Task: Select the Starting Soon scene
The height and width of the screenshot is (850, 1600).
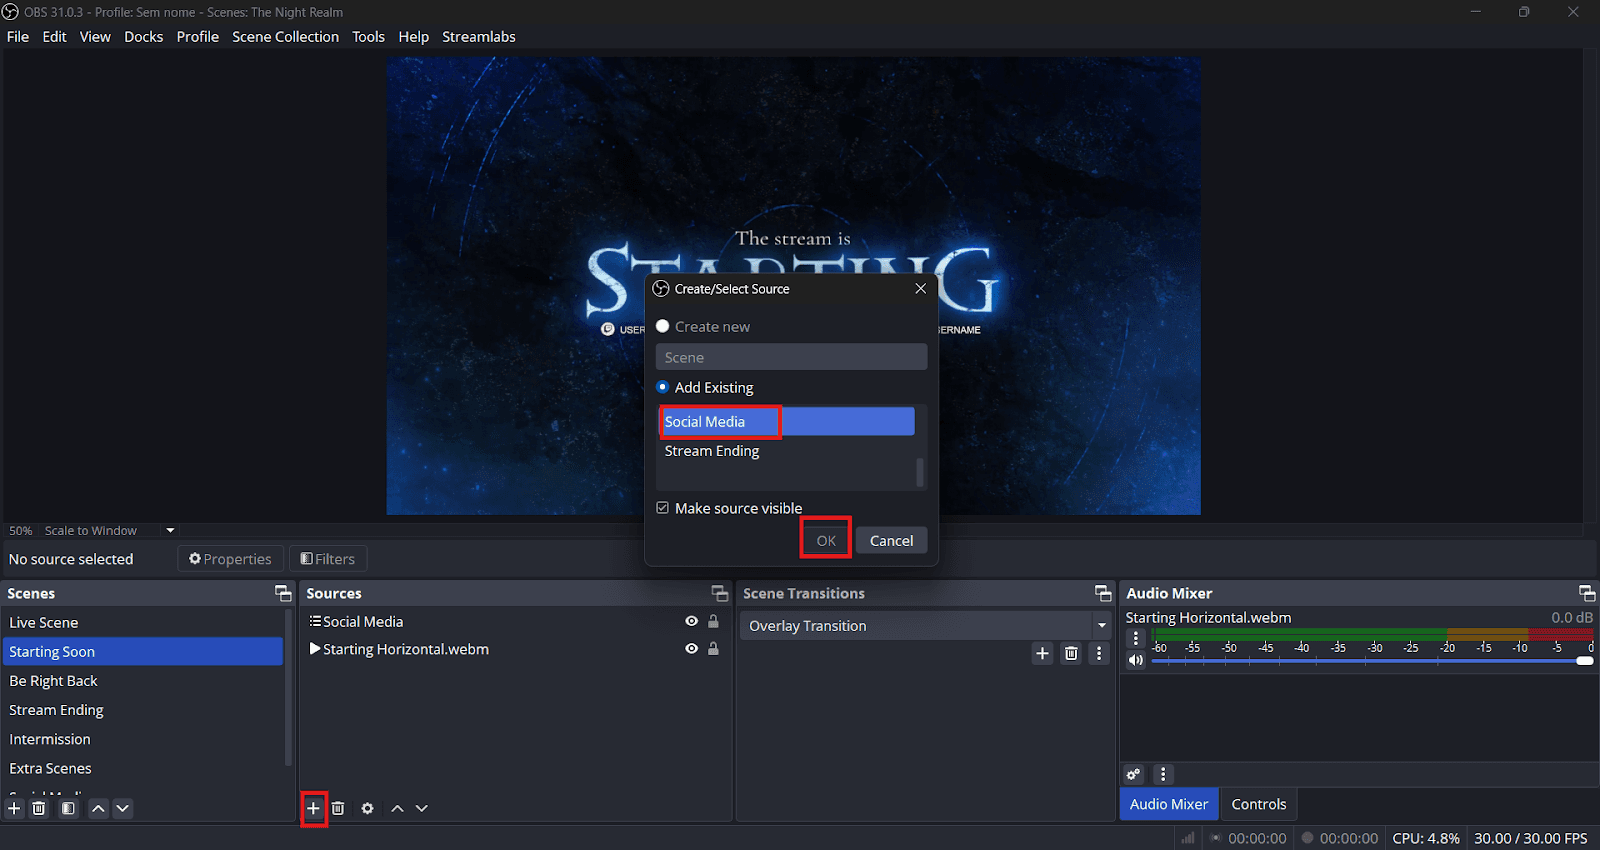Action: (x=144, y=651)
